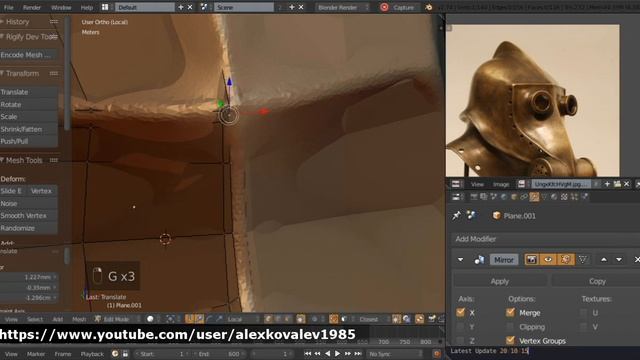The height and width of the screenshot is (360, 640).
Task: Select vertex select mode icon
Action: pos(269,319)
